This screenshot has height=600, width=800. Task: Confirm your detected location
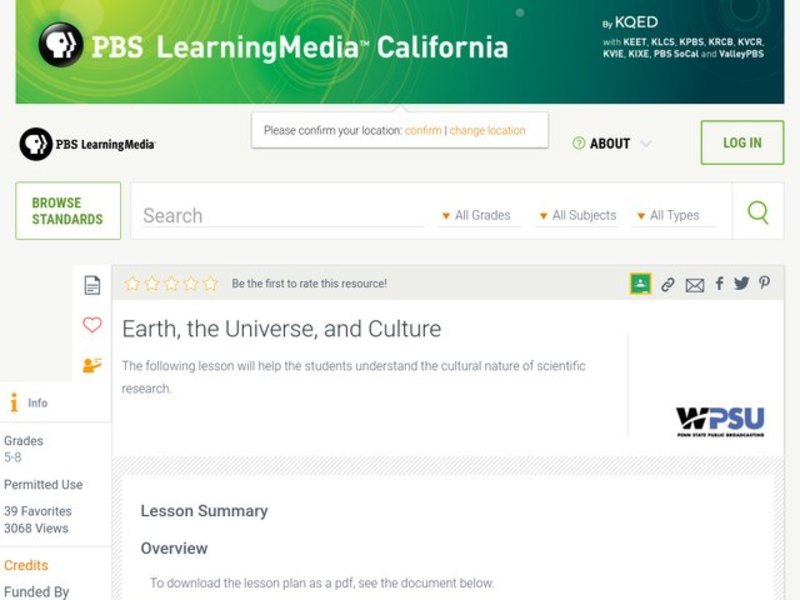point(421,130)
